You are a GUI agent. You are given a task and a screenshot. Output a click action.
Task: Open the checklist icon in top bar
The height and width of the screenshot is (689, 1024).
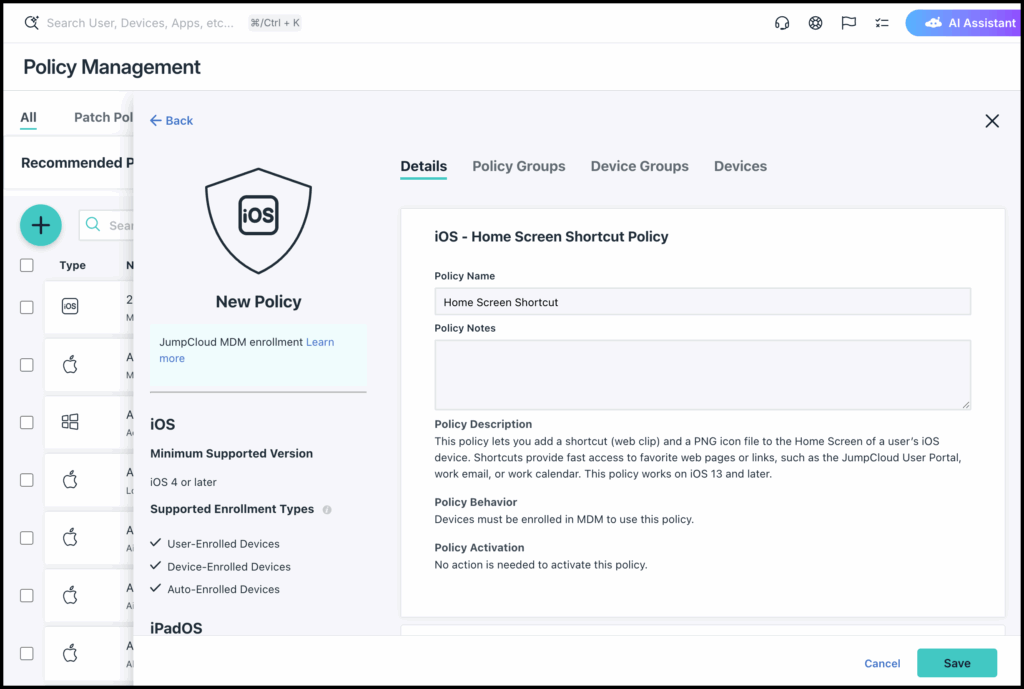(x=881, y=23)
